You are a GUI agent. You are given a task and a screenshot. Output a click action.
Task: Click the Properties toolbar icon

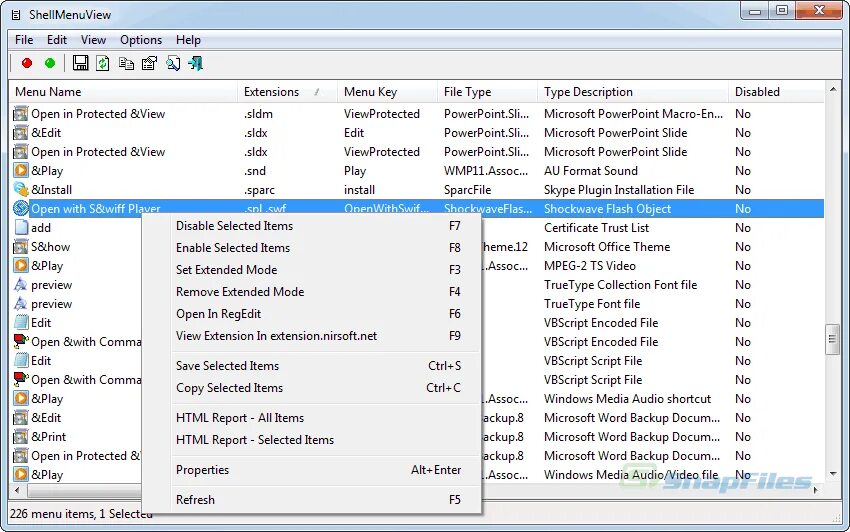click(149, 63)
